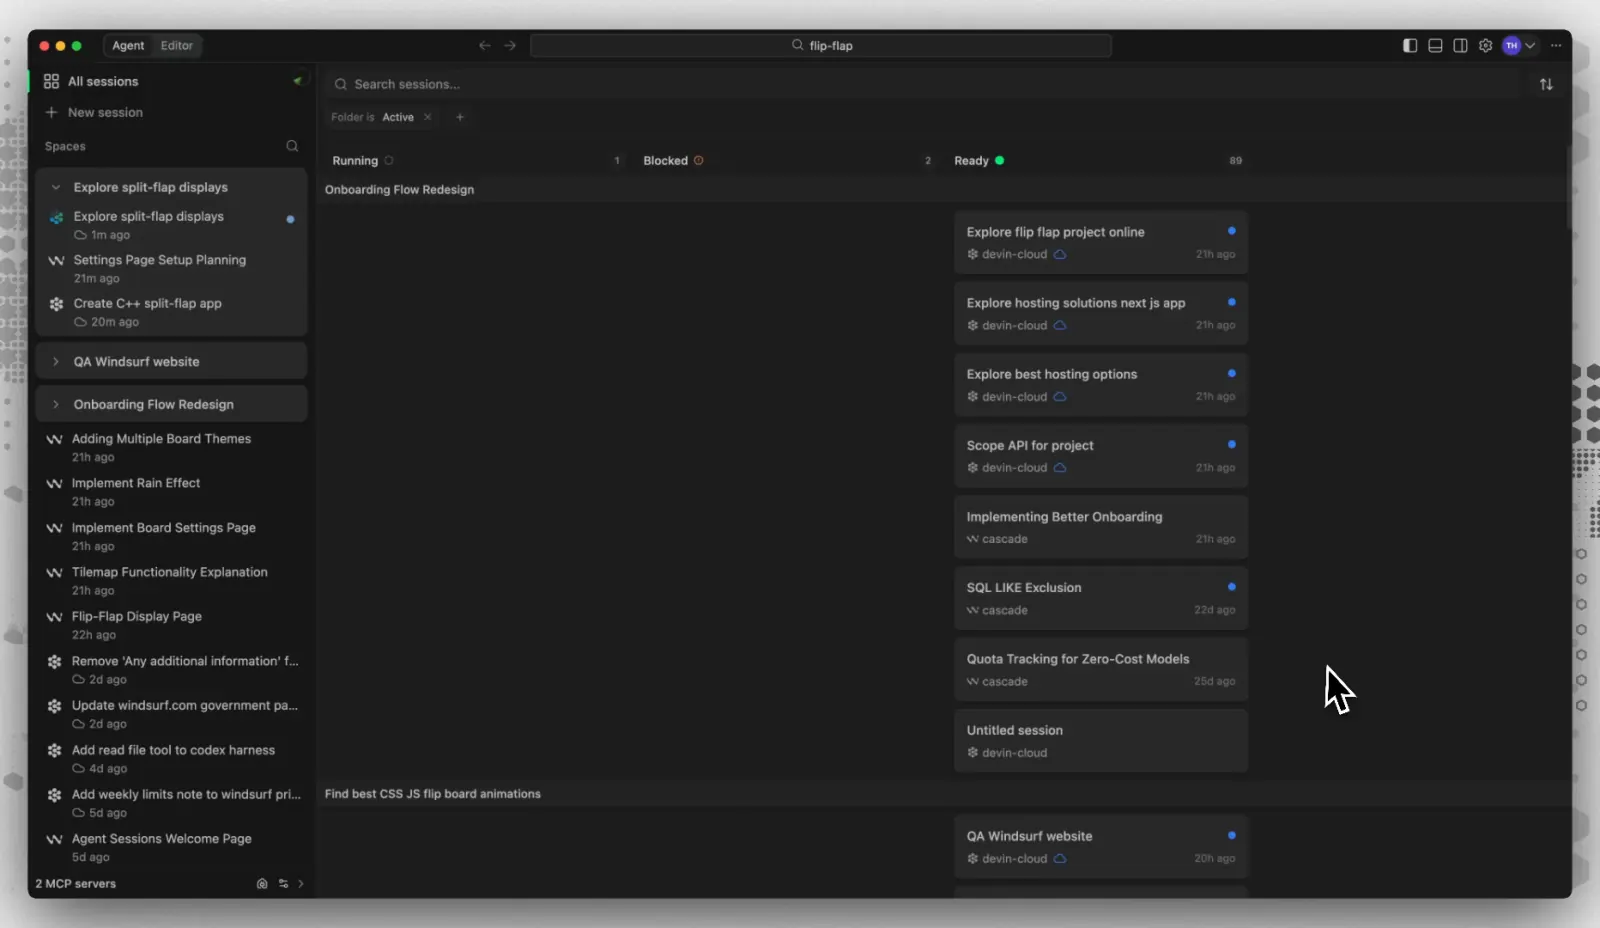
Task: Open Settings Page Setup Planning session
Action: (x=171, y=268)
